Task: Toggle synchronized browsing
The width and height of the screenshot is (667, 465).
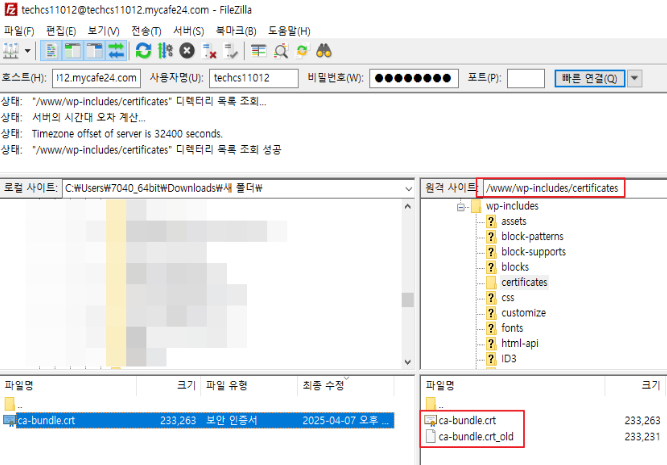Action: click(x=302, y=51)
